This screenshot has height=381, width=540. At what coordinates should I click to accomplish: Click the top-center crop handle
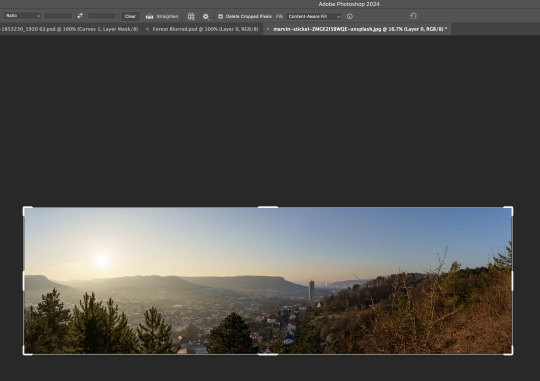(x=268, y=207)
